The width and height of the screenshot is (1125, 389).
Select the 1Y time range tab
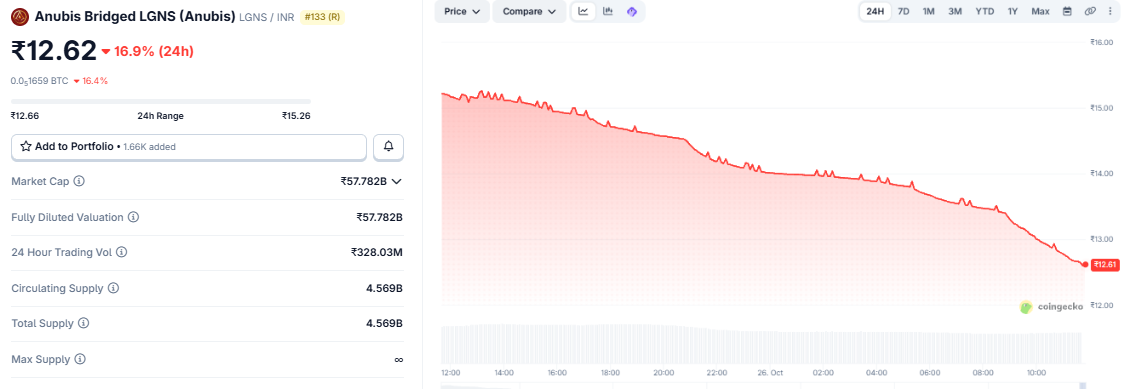1012,11
